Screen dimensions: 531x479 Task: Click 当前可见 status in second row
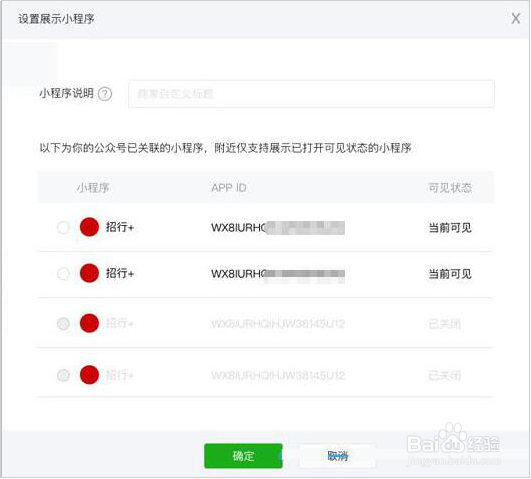click(x=450, y=274)
